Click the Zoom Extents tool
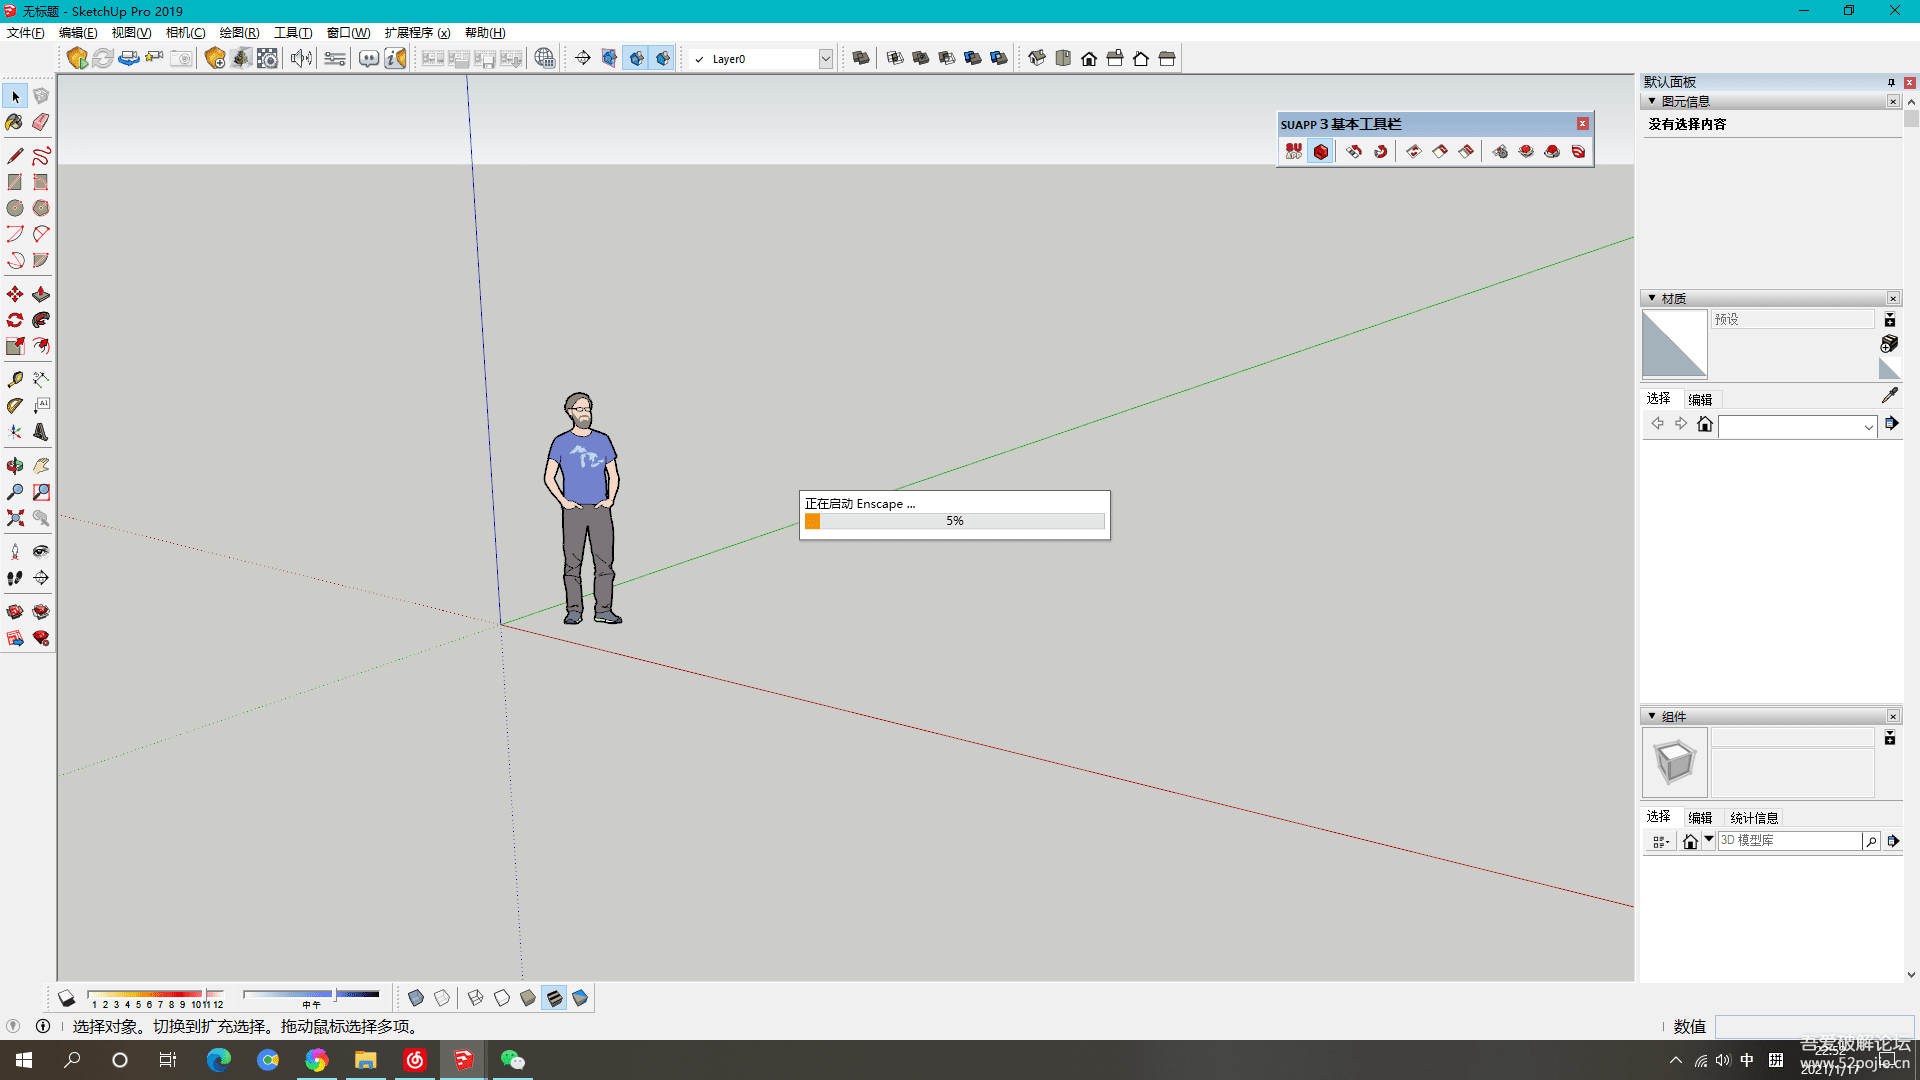Image resolution: width=1920 pixels, height=1080 pixels. pyautogui.click(x=15, y=518)
